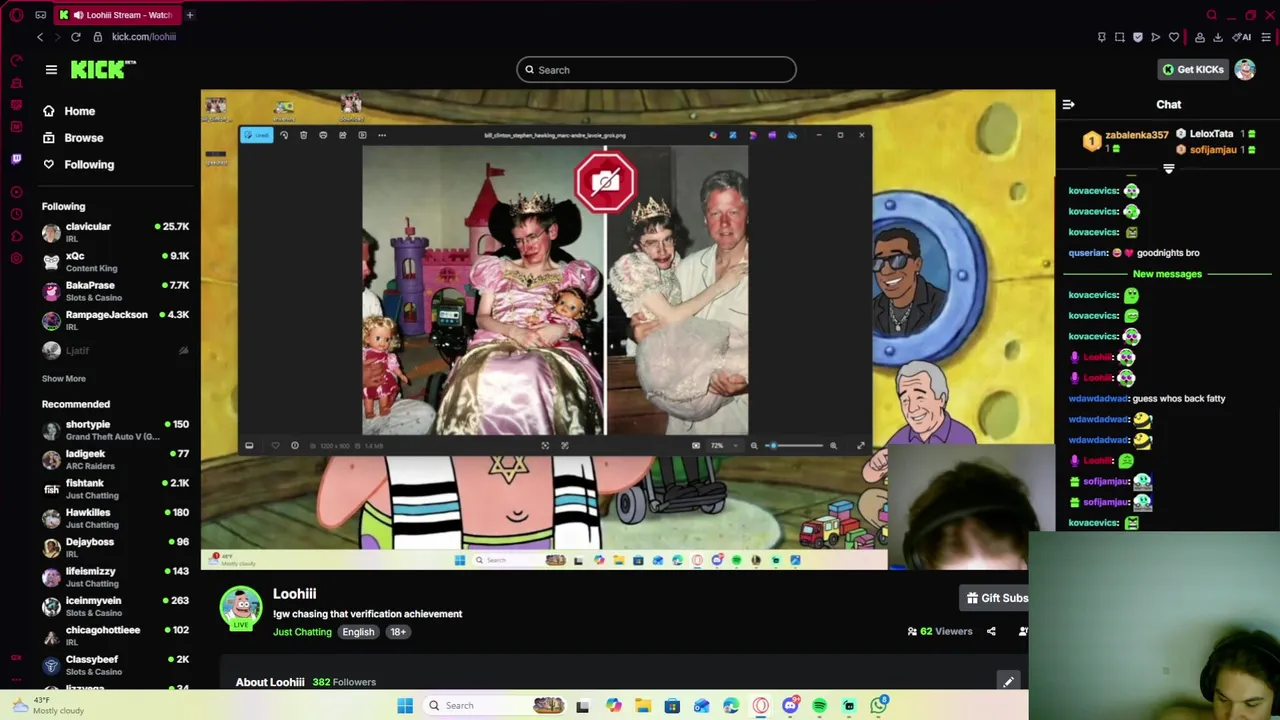Open lifeismizzy recommended channel
This screenshot has width=1280, height=720.
(x=115, y=577)
